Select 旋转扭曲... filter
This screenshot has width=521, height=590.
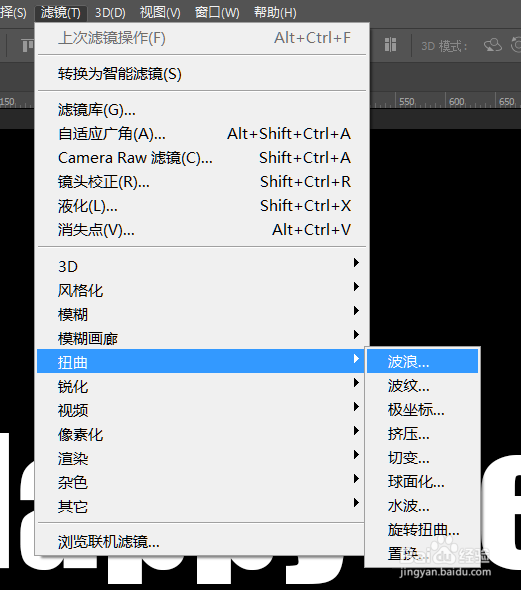[422, 530]
